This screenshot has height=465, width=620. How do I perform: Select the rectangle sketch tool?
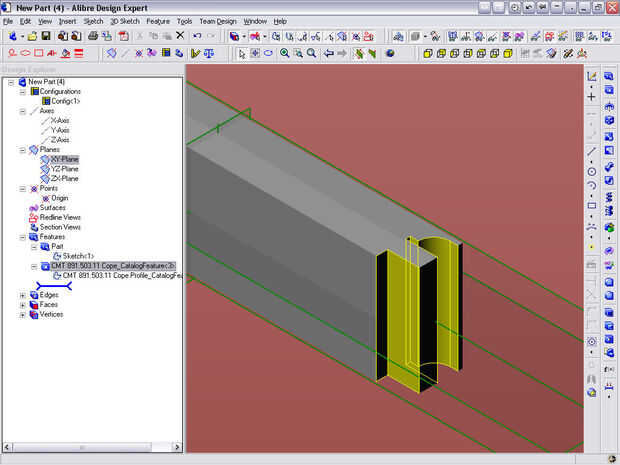(x=592, y=205)
